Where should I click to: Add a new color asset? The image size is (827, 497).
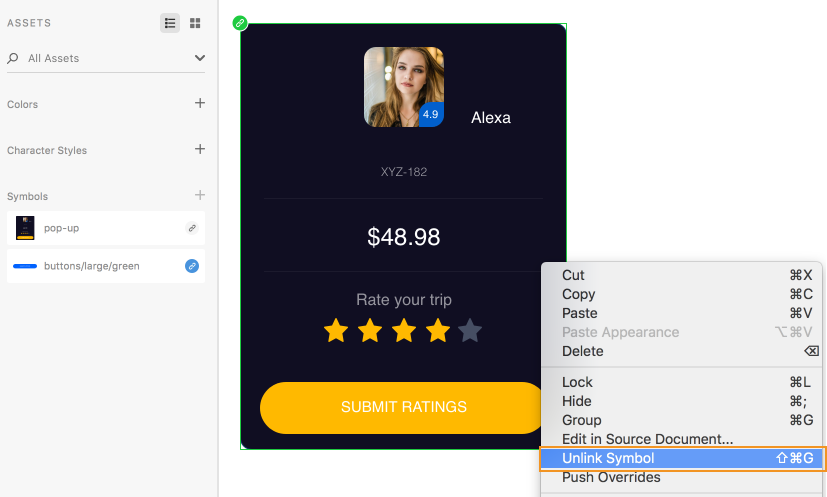coord(200,103)
